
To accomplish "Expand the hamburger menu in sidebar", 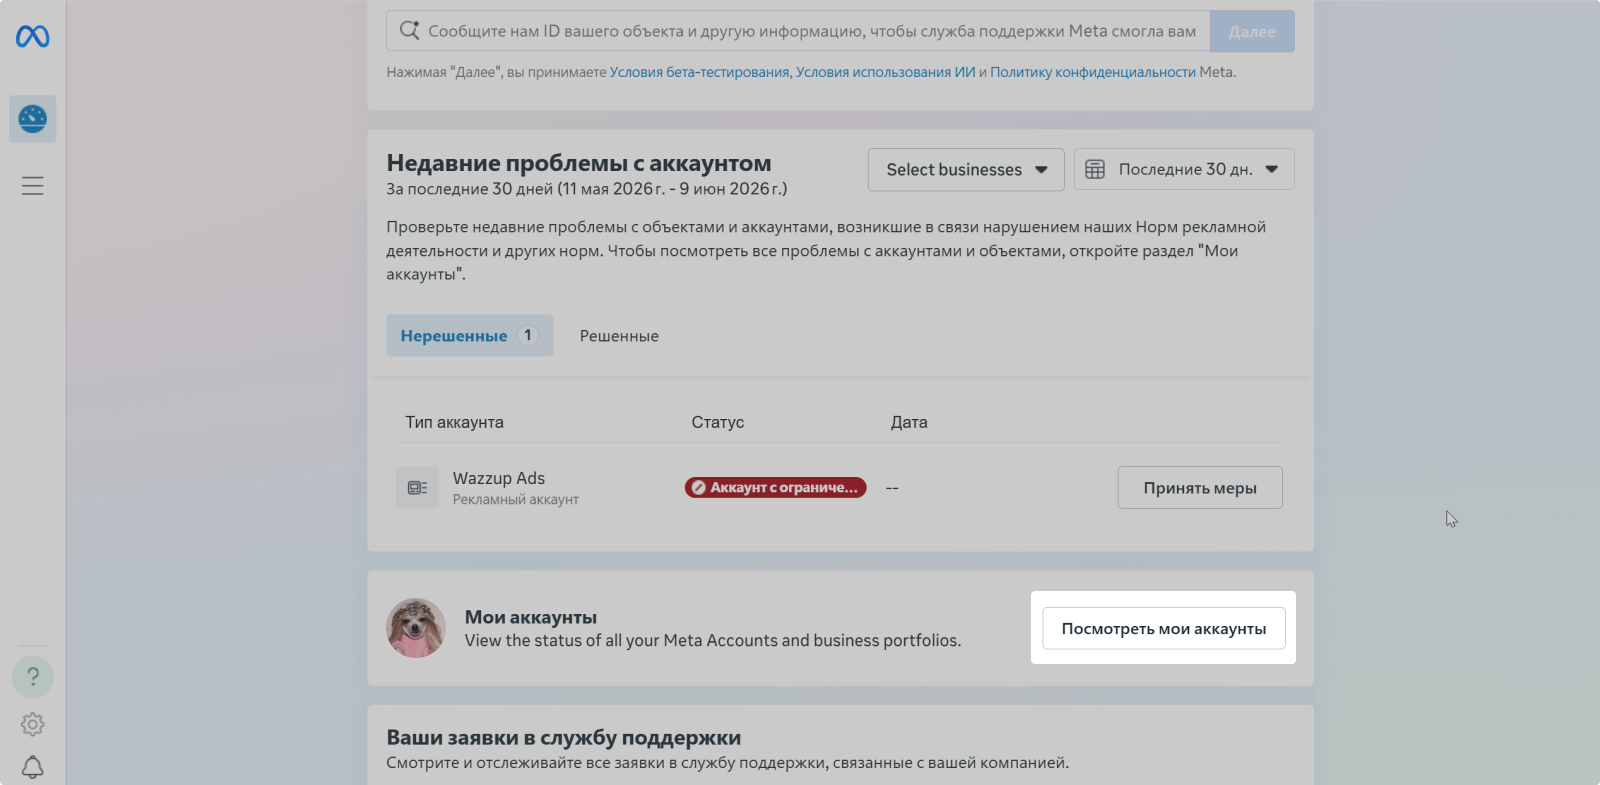I will pyautogui.click(x=33, y=186).
